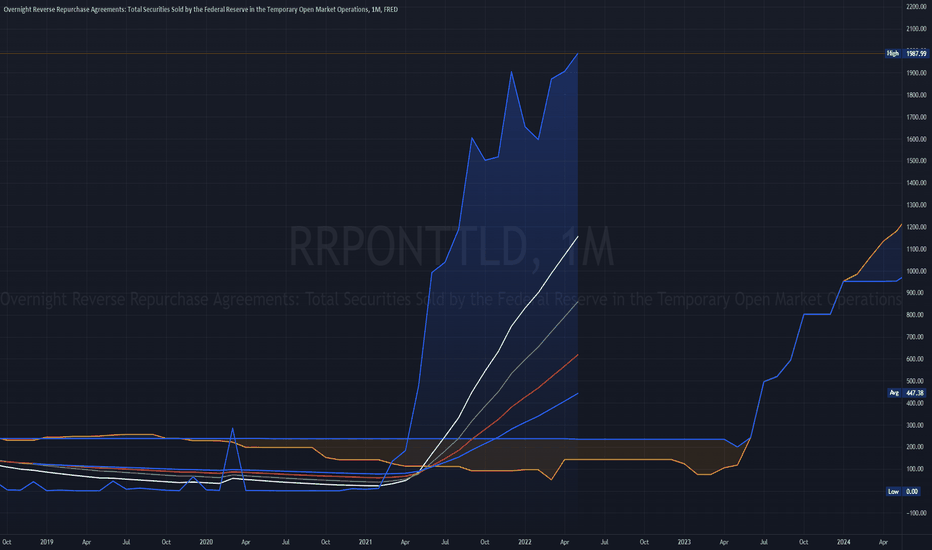Click the 1100.00 price axis label
The image size is (932, 550).
click(917, 249)
